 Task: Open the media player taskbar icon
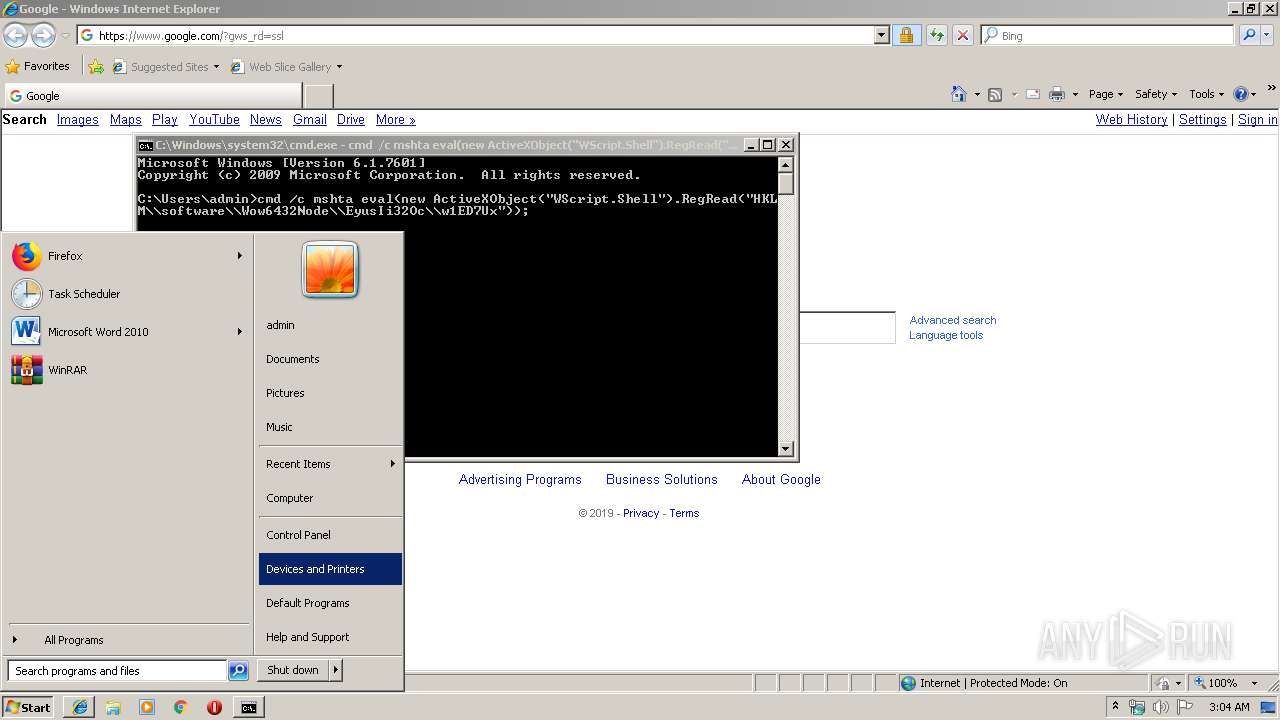147,707
